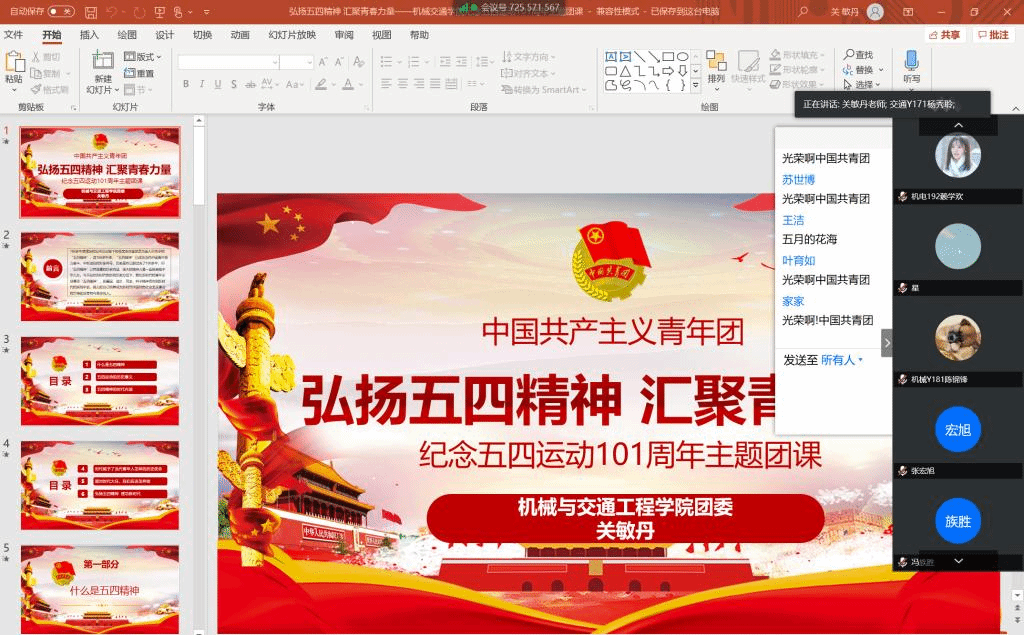This screenshot has width=1024, height=635.
Task: Click 查找 (Find) button
Action: tap(858, 55)
